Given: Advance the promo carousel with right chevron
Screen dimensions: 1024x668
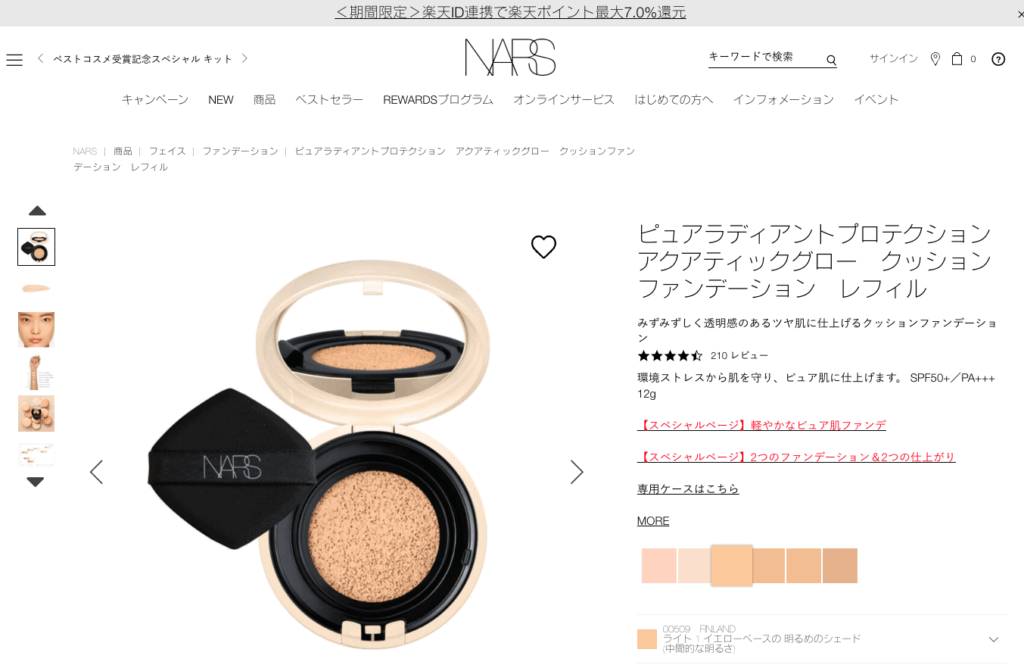Looking at the screenshot, I should [245, 58].
